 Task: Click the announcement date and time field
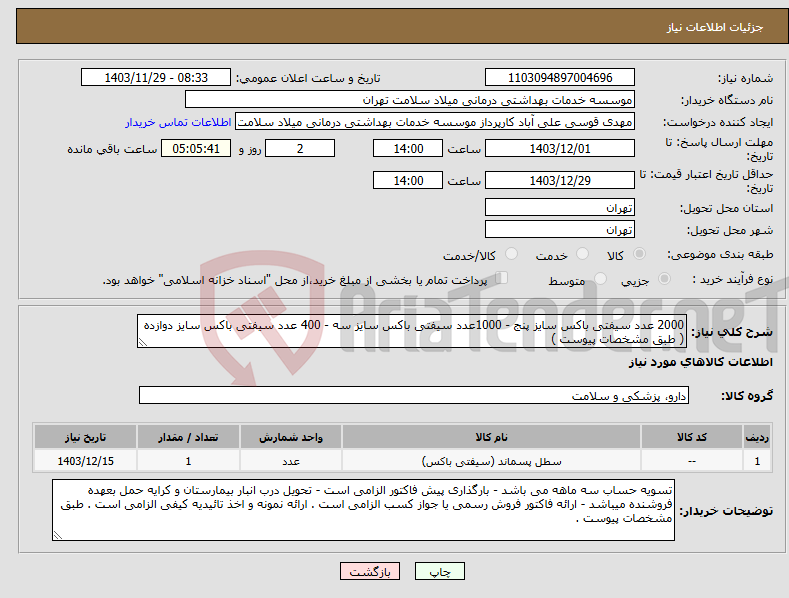pyautogui.click(x=155, y=78)
